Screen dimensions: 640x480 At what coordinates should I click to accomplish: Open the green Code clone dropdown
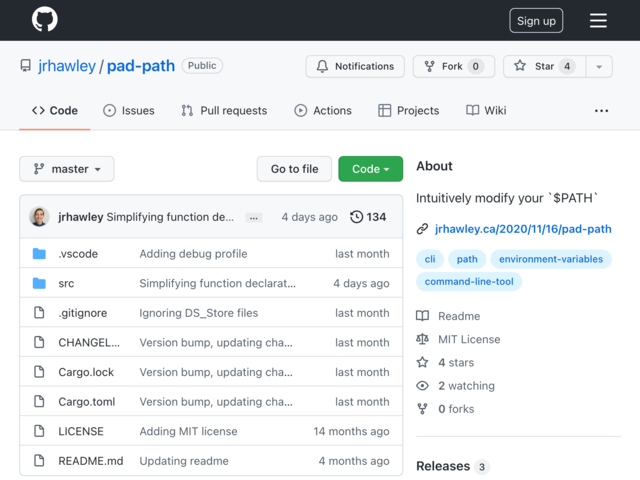[371, 169]
